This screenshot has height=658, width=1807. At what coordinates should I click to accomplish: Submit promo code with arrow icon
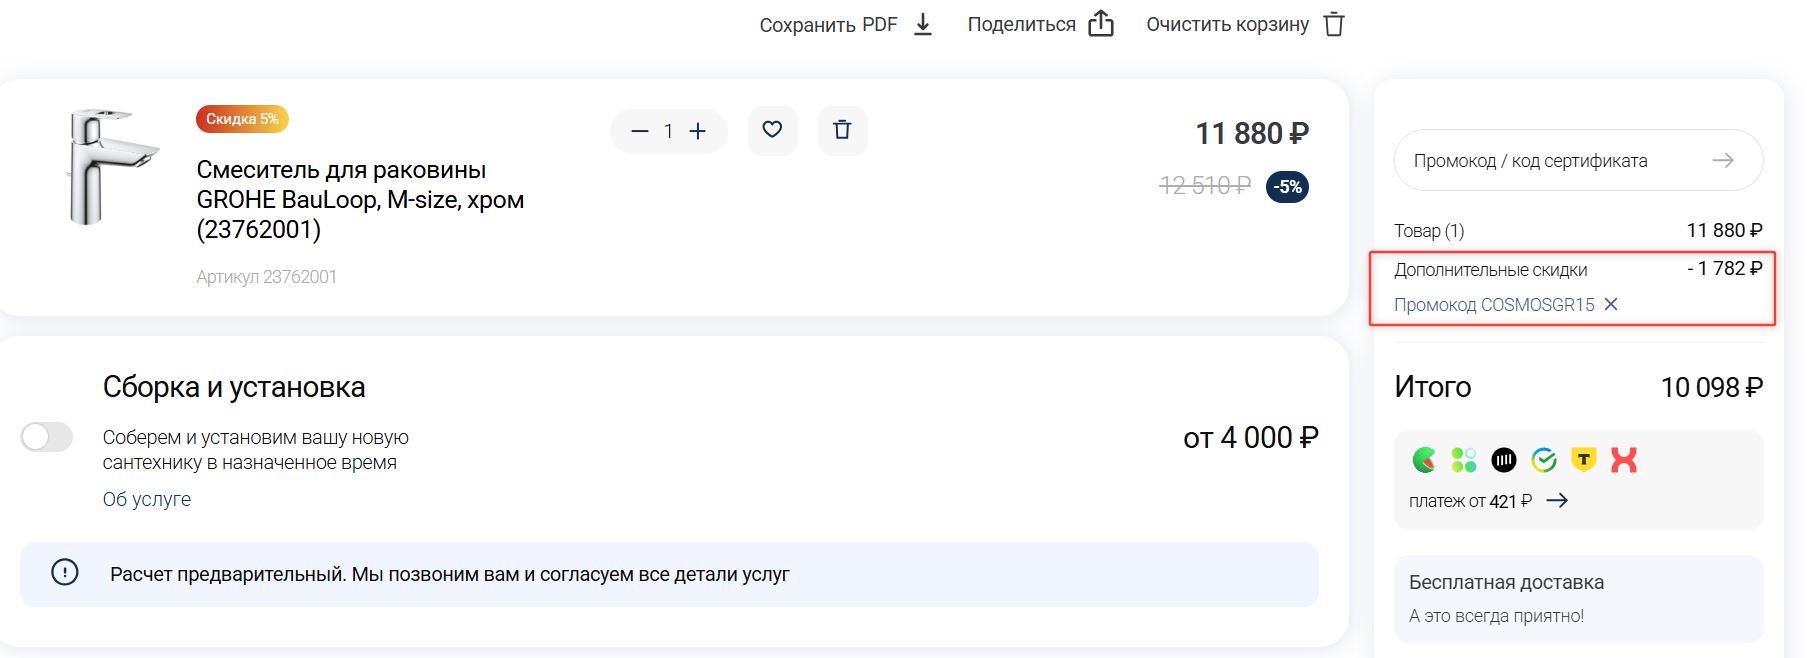(x=1722, y=160)
